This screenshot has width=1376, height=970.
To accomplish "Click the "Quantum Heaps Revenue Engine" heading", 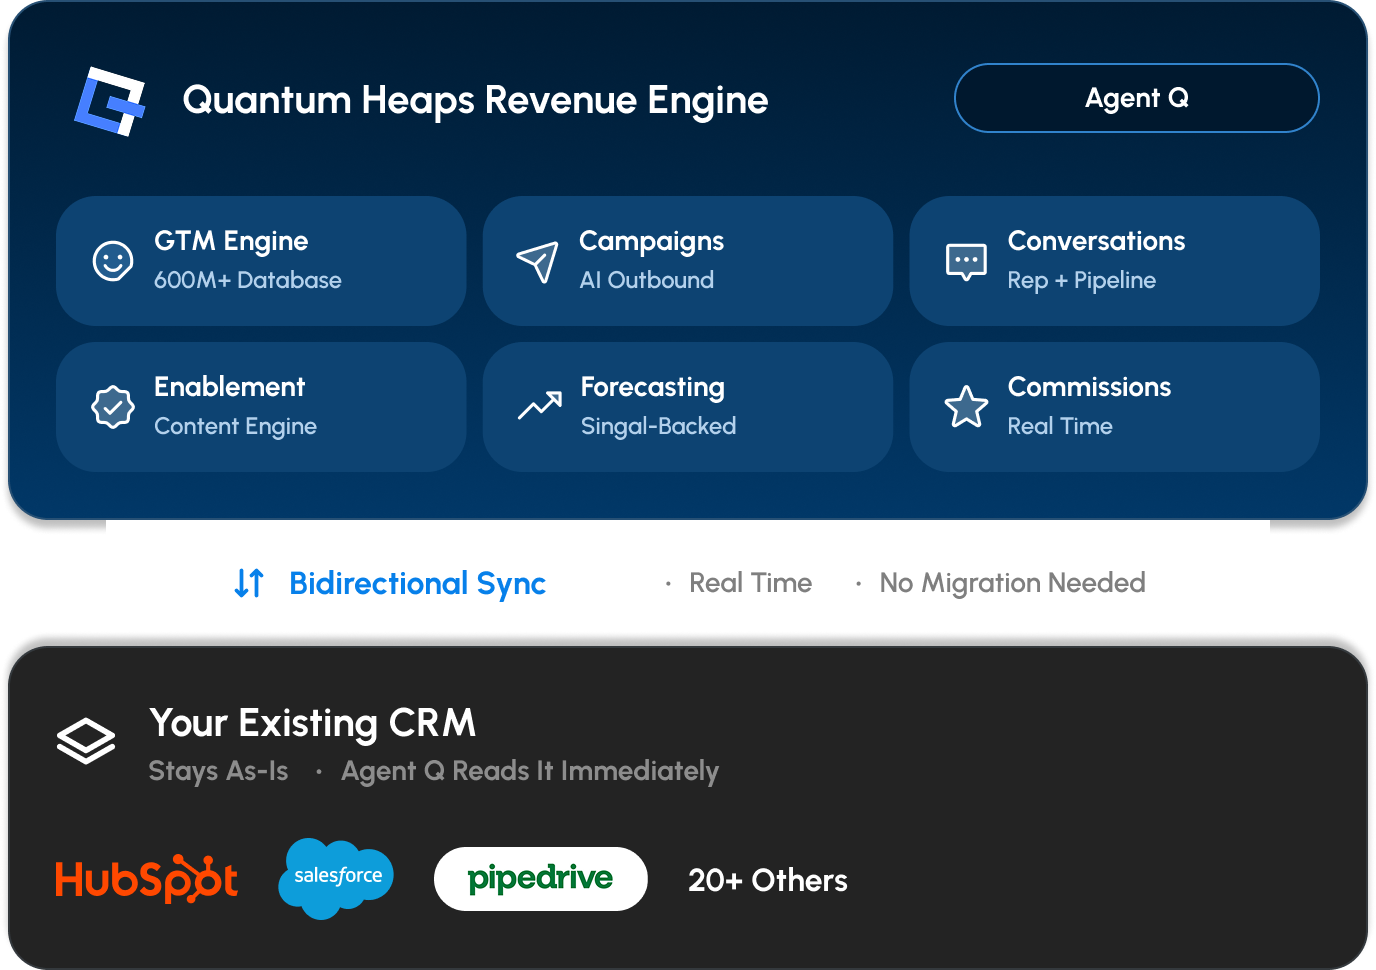I will pyautogui.click(x=475, y=100).
